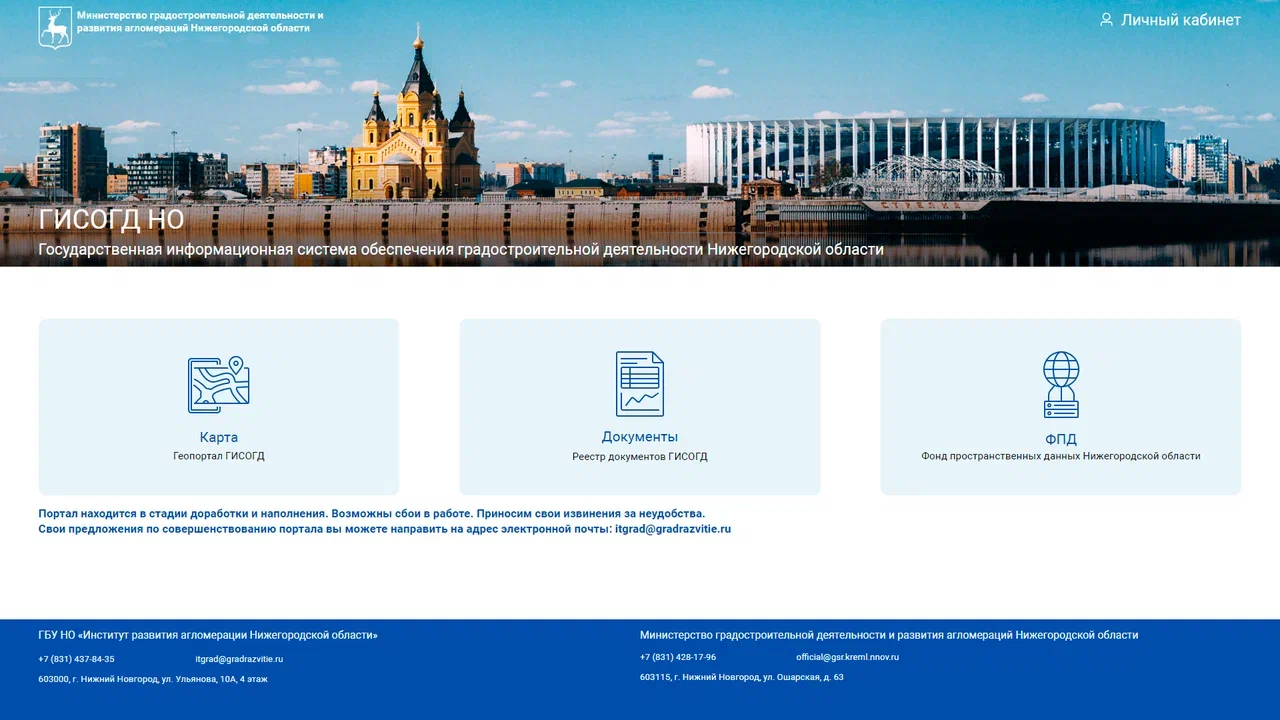Image resolution: width=1280 pixels, height=720 pixels.
Task: Click the ministry name in the header
Action: click(200, 22)
